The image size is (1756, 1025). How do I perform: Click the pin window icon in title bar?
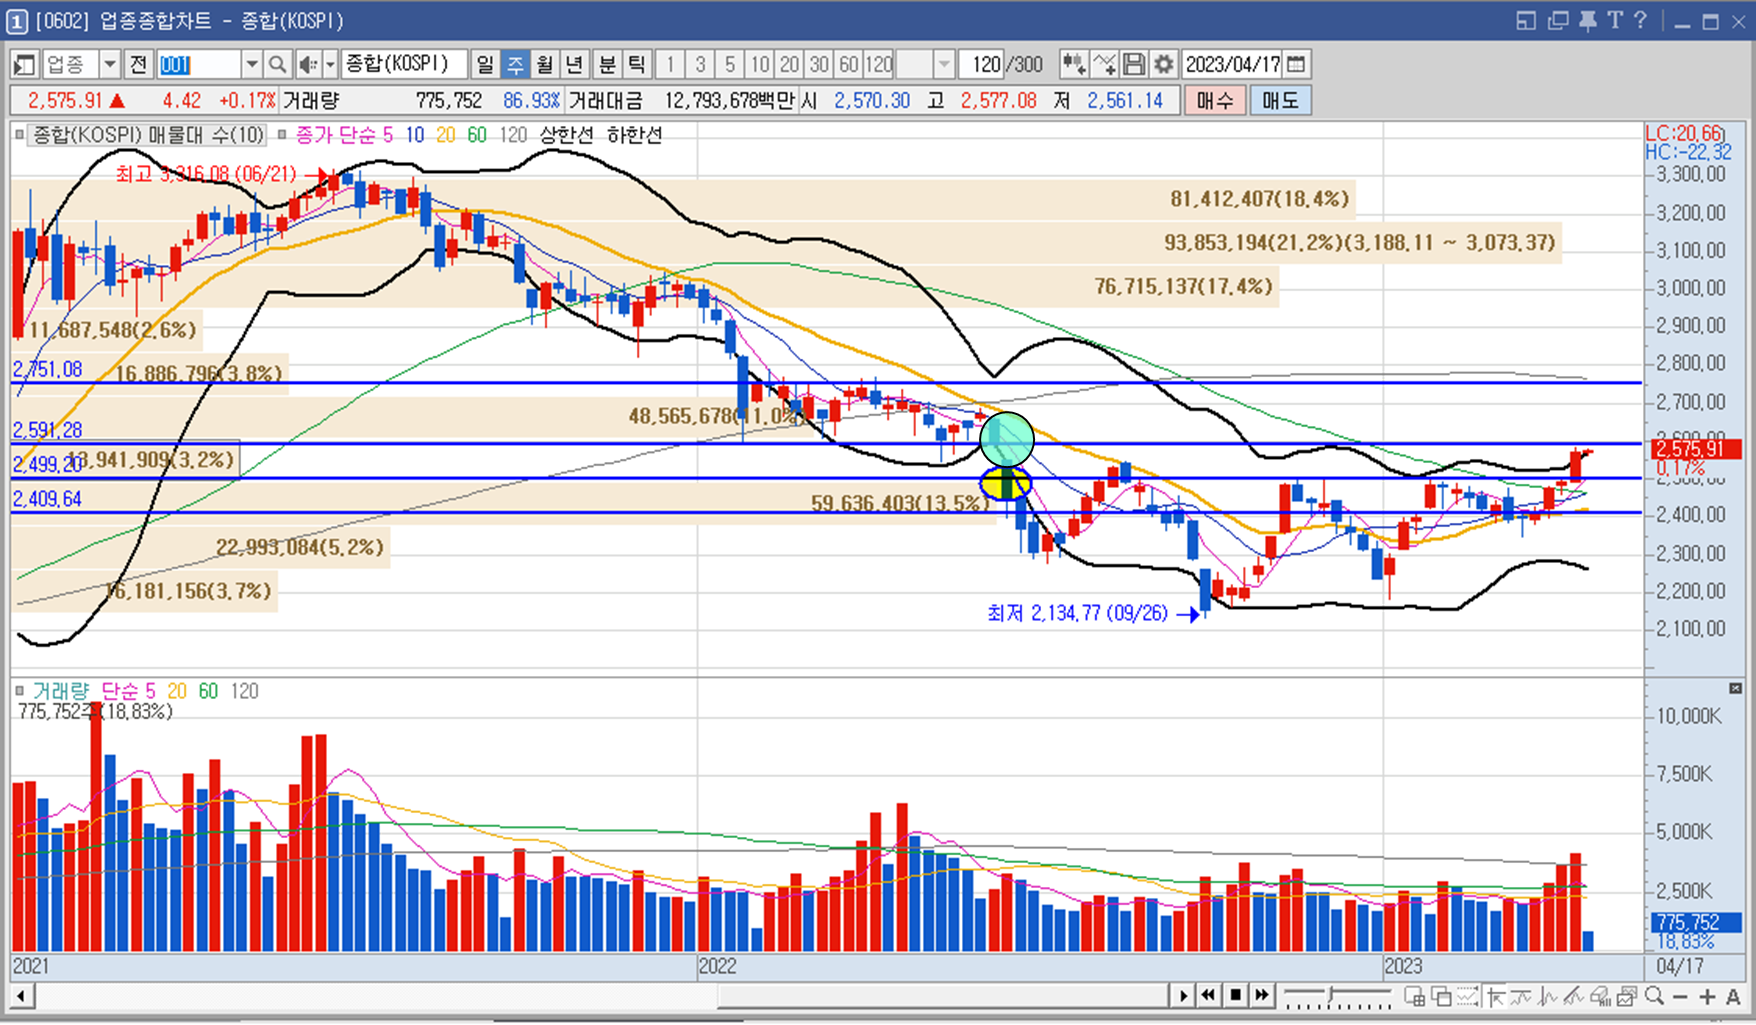coord(1587,21)
